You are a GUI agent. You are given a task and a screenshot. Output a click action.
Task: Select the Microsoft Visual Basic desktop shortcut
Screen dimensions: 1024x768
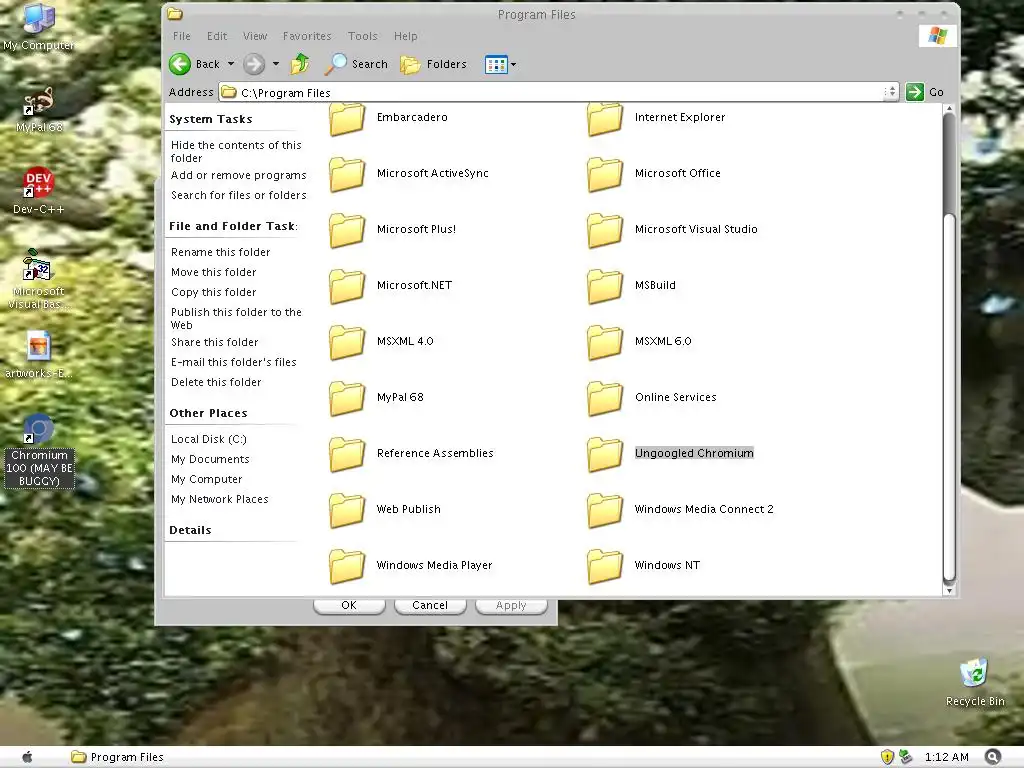point(38,264)
